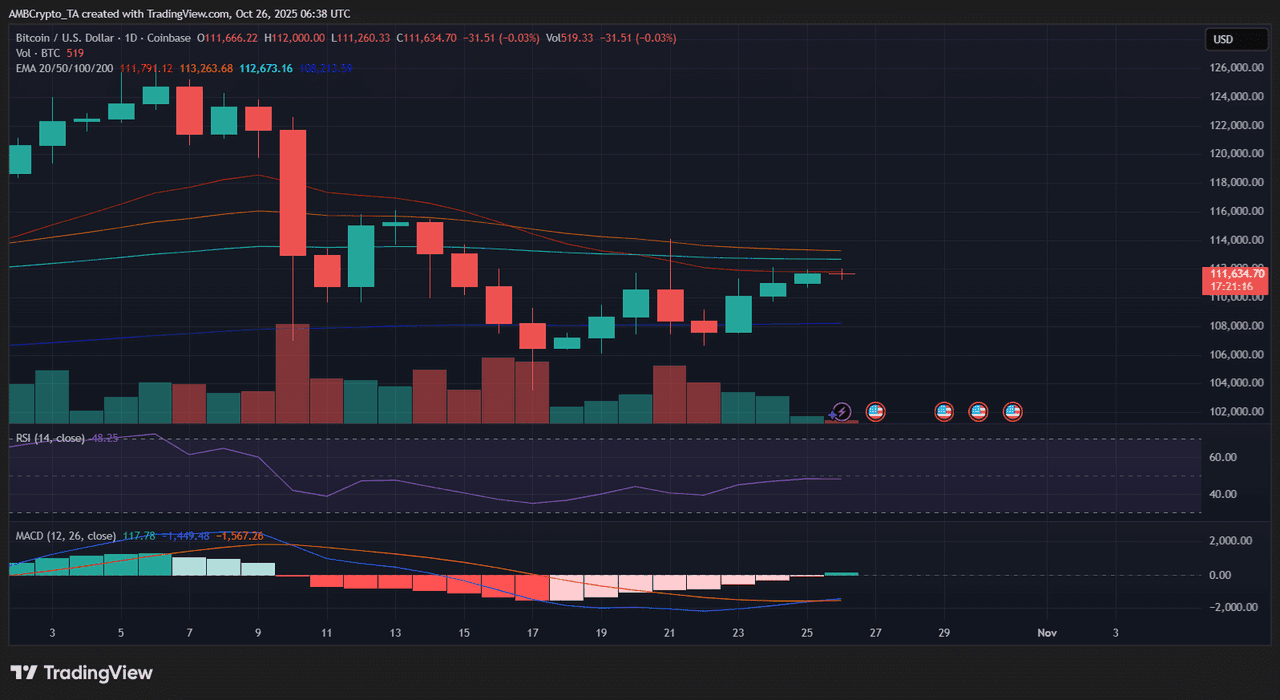Image resolution: width=1280 pixels, height=700 pixels.
Task: Open the US flag event marker below Oct 29
Action: pos(944,411)
